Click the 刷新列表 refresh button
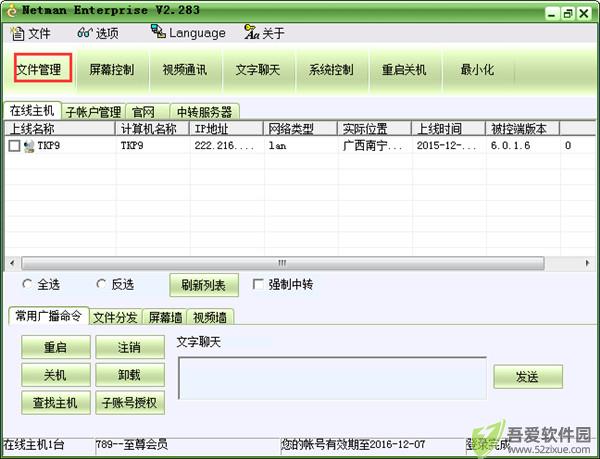Image resolution: width=600 pixels, height=459 pixels. tap(204, 285)
